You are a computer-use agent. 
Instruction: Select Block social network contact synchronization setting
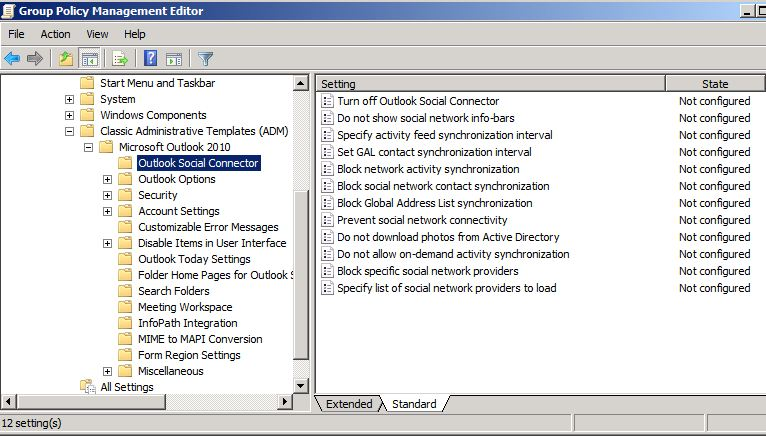point(443,186)
